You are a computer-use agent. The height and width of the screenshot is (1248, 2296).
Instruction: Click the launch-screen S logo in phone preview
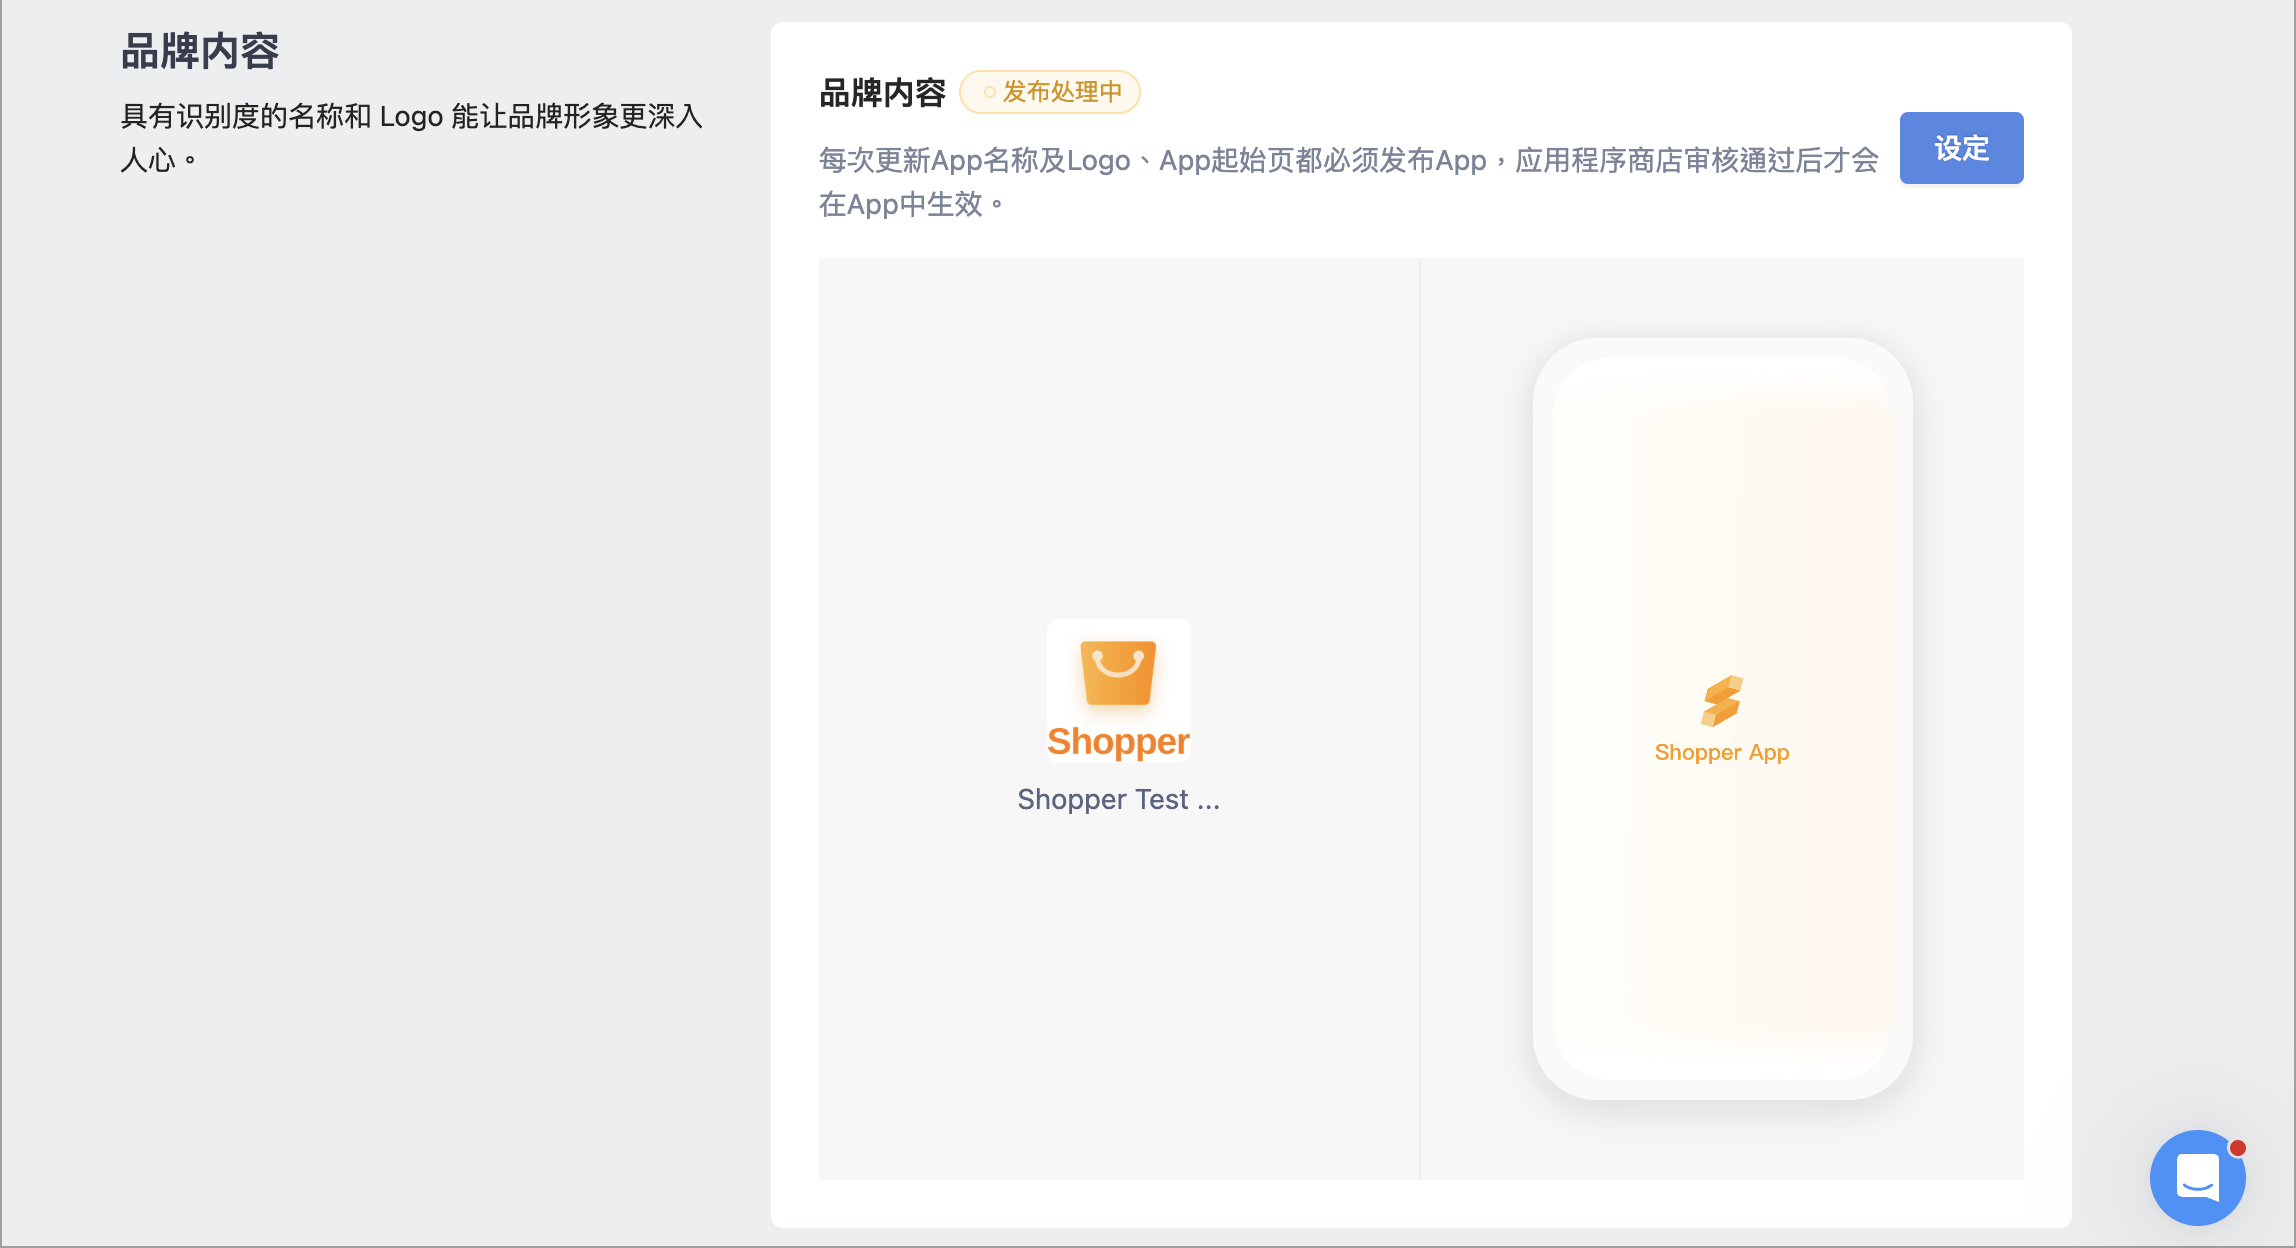pos(1722,701)
